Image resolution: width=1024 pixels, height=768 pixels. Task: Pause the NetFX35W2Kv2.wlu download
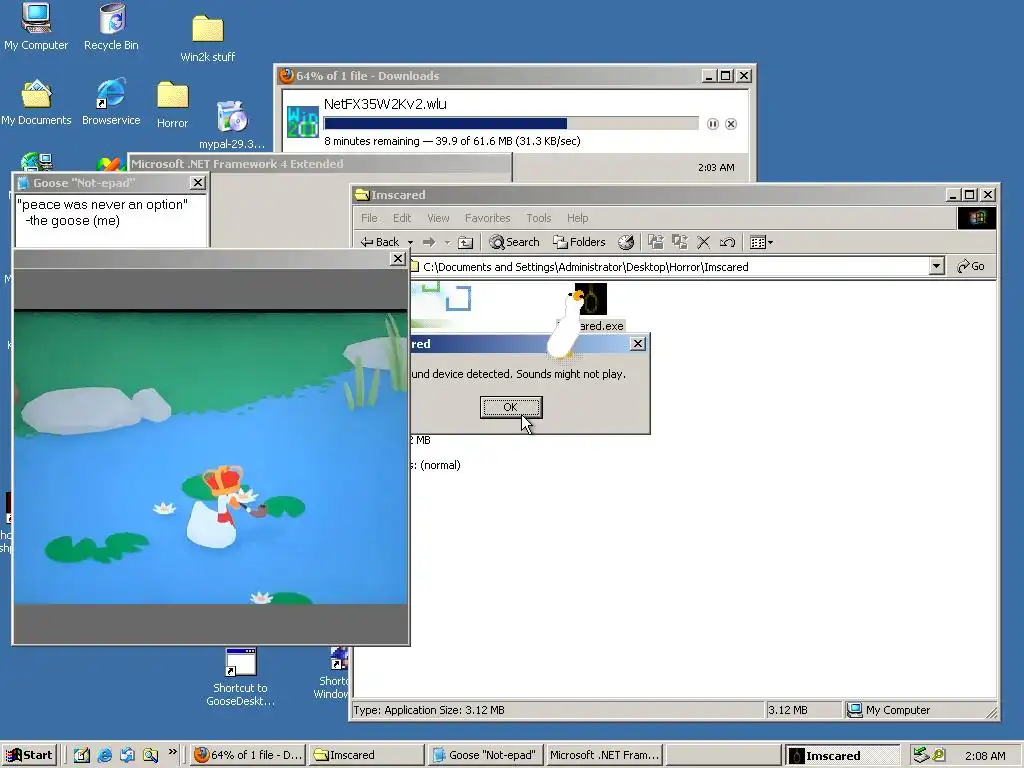(x=712, y=124)
